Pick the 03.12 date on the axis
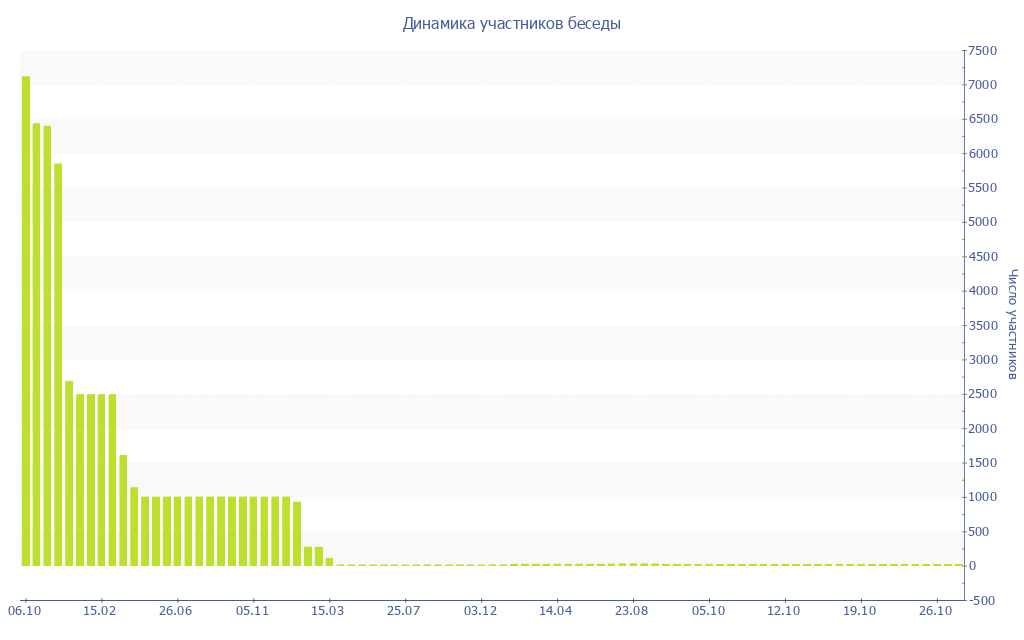This screenshot has height=640, width=1024. coord(480,610)
